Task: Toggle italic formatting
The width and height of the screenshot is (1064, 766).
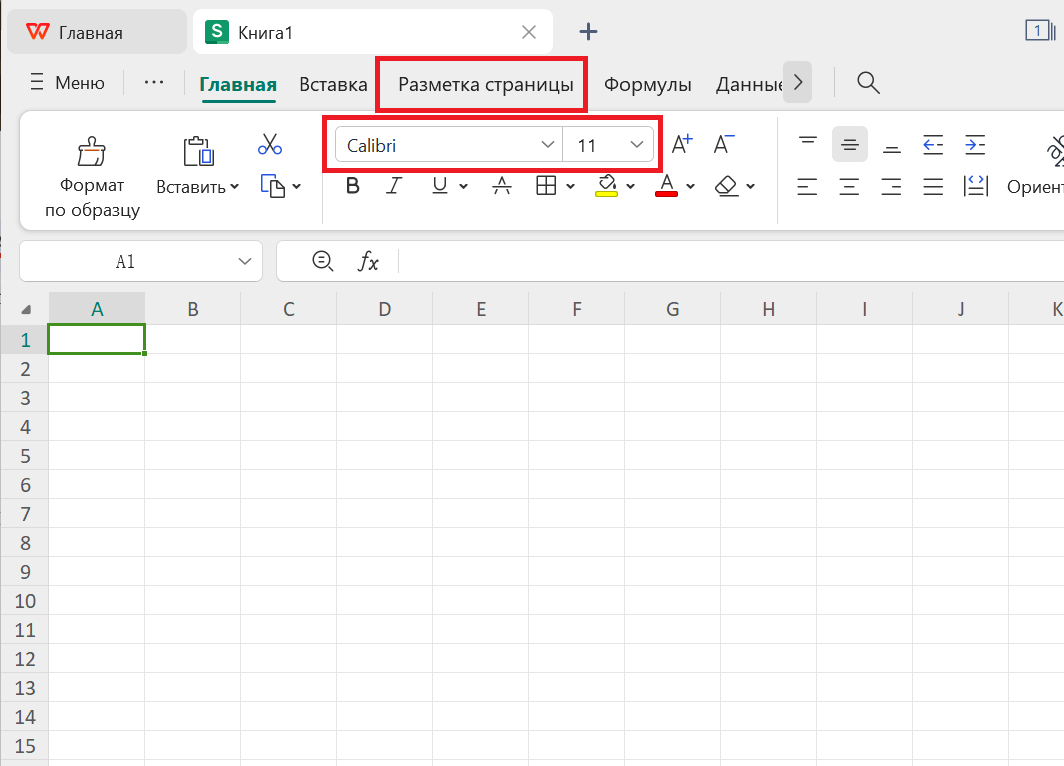Action: (394, 186)
